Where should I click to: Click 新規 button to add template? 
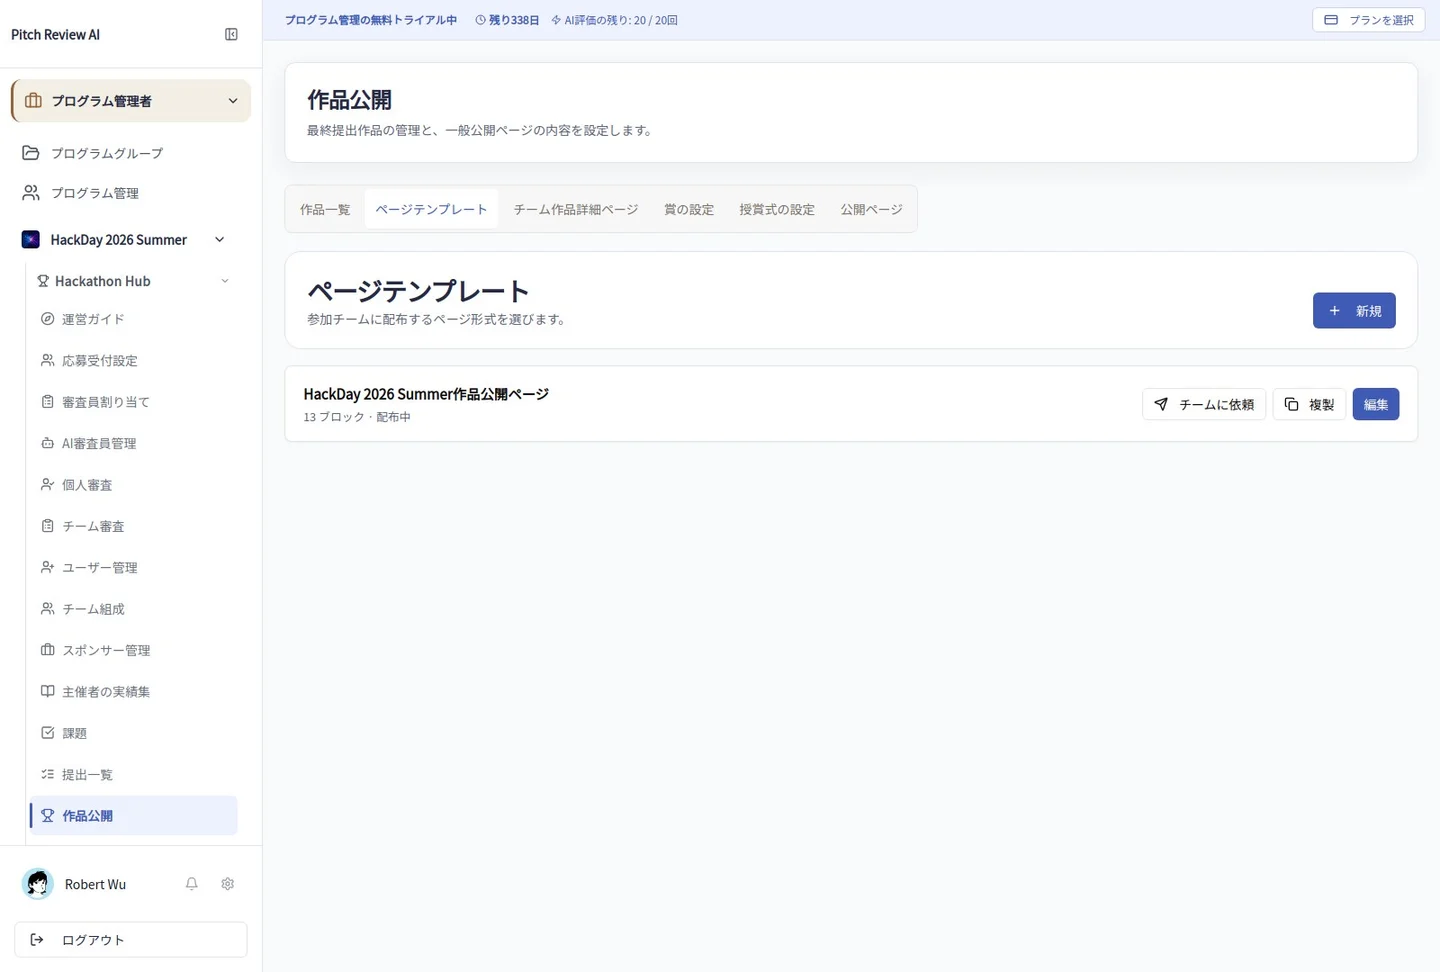tap(1354, 311)
